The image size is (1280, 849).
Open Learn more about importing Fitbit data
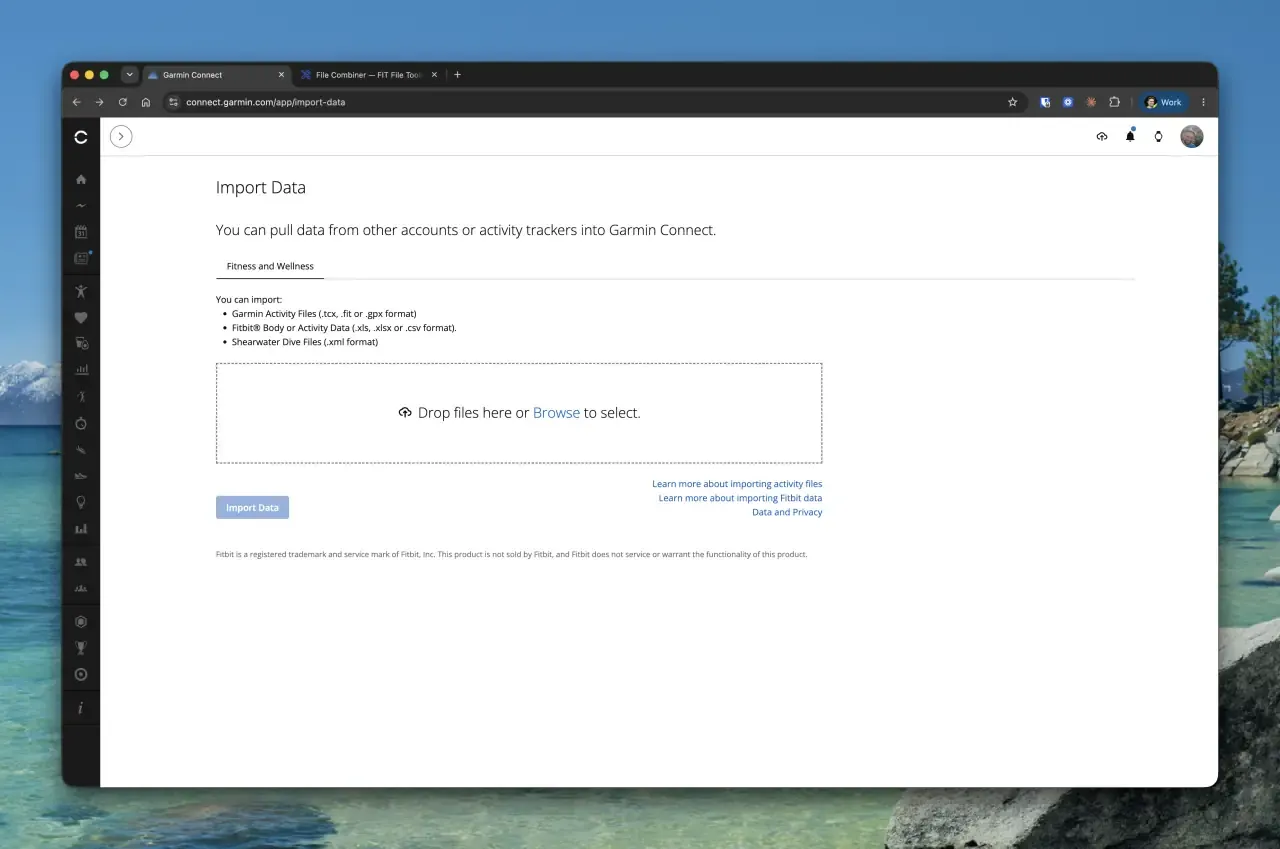(740, 498)
